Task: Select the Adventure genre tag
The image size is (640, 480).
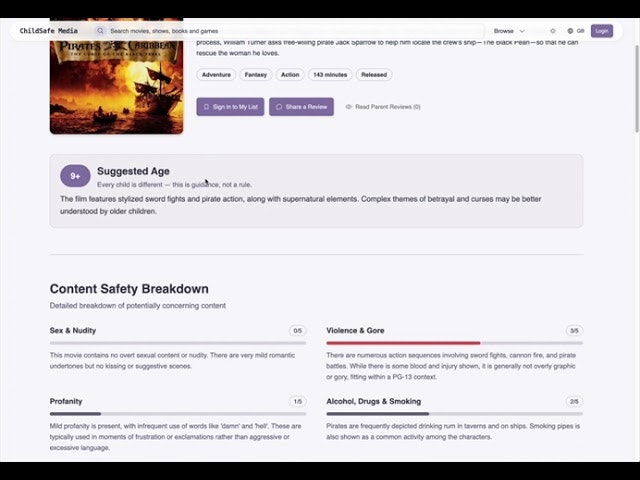Action: (x=216, y=75)
